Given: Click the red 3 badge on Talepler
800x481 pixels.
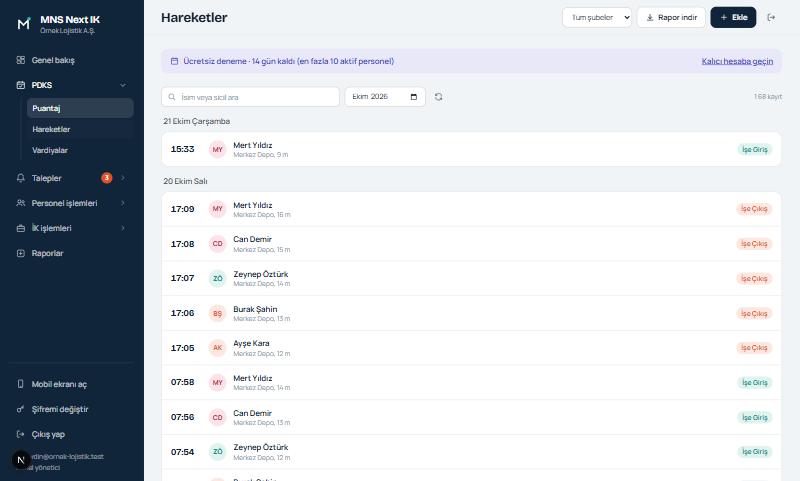Looking at the screenshot, I should 107,178.
